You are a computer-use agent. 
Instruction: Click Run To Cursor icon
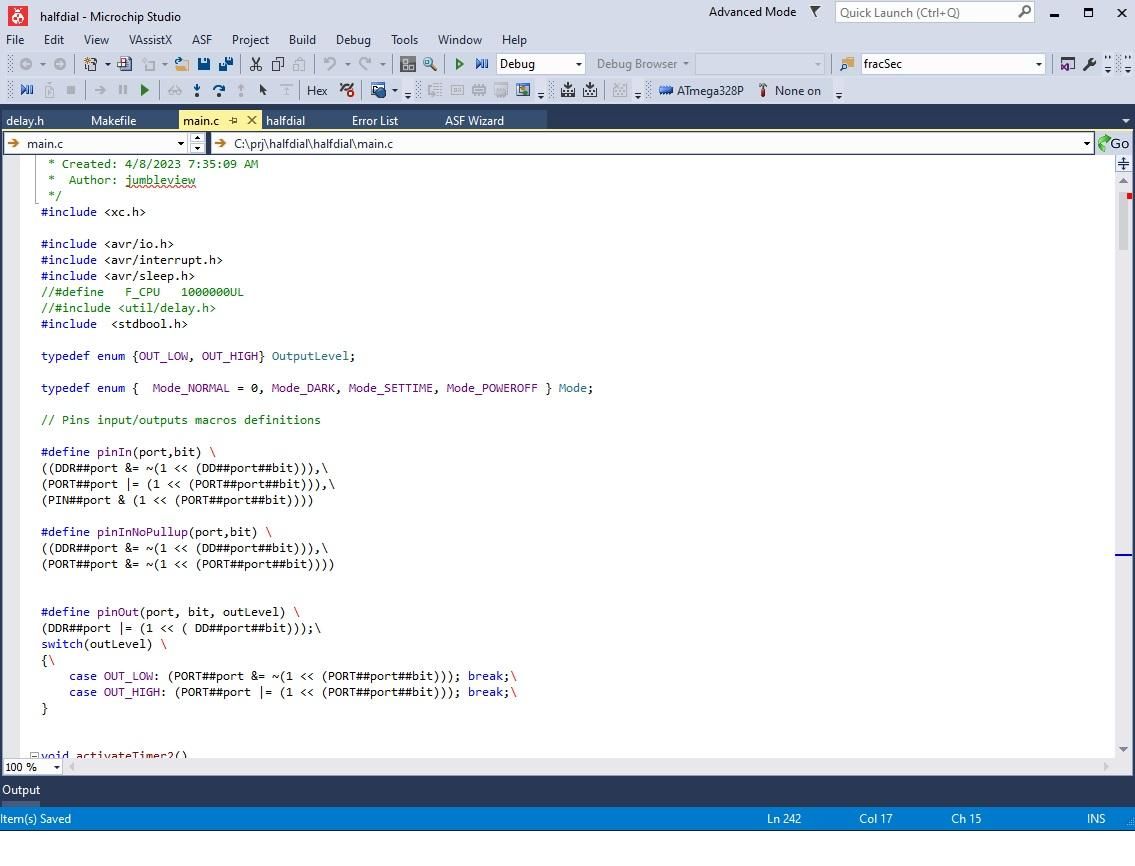(263, 91)
